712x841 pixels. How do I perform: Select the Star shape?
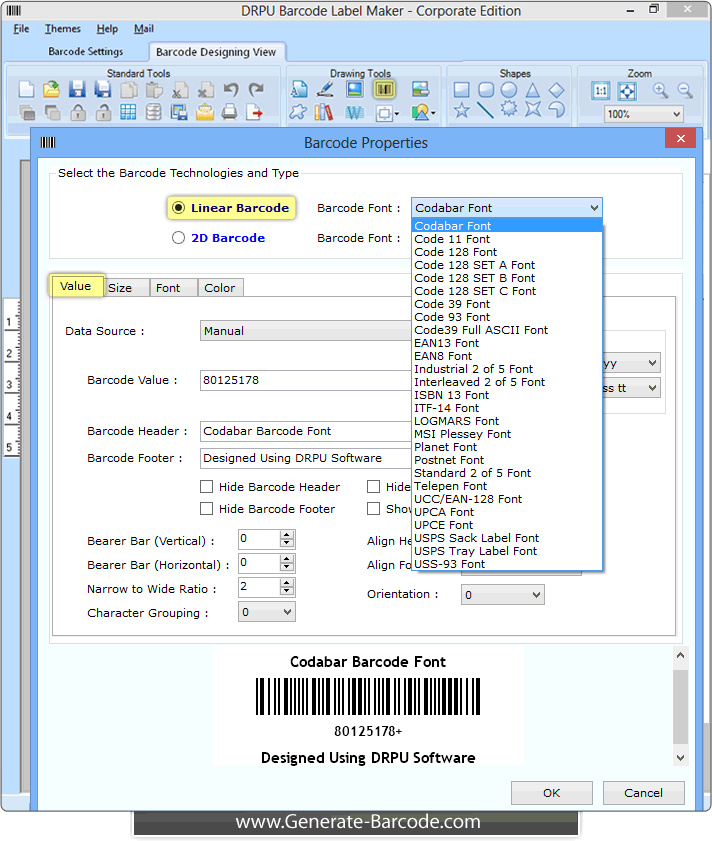(461, 110)
